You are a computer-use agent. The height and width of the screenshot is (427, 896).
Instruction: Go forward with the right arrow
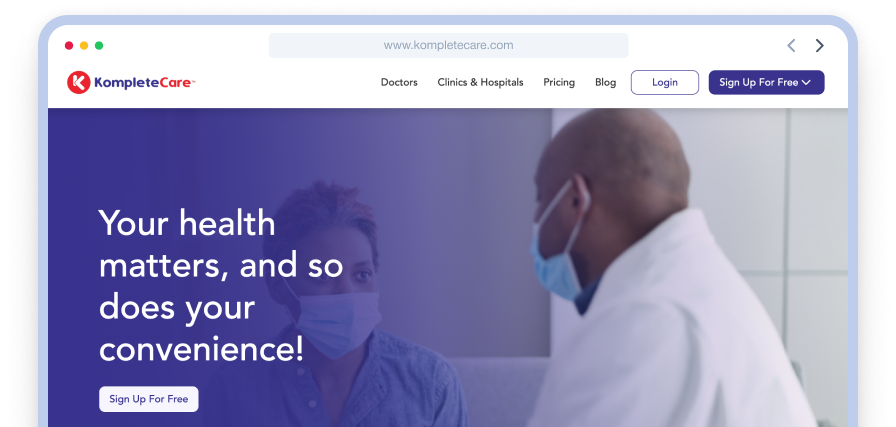pos(820,46)
